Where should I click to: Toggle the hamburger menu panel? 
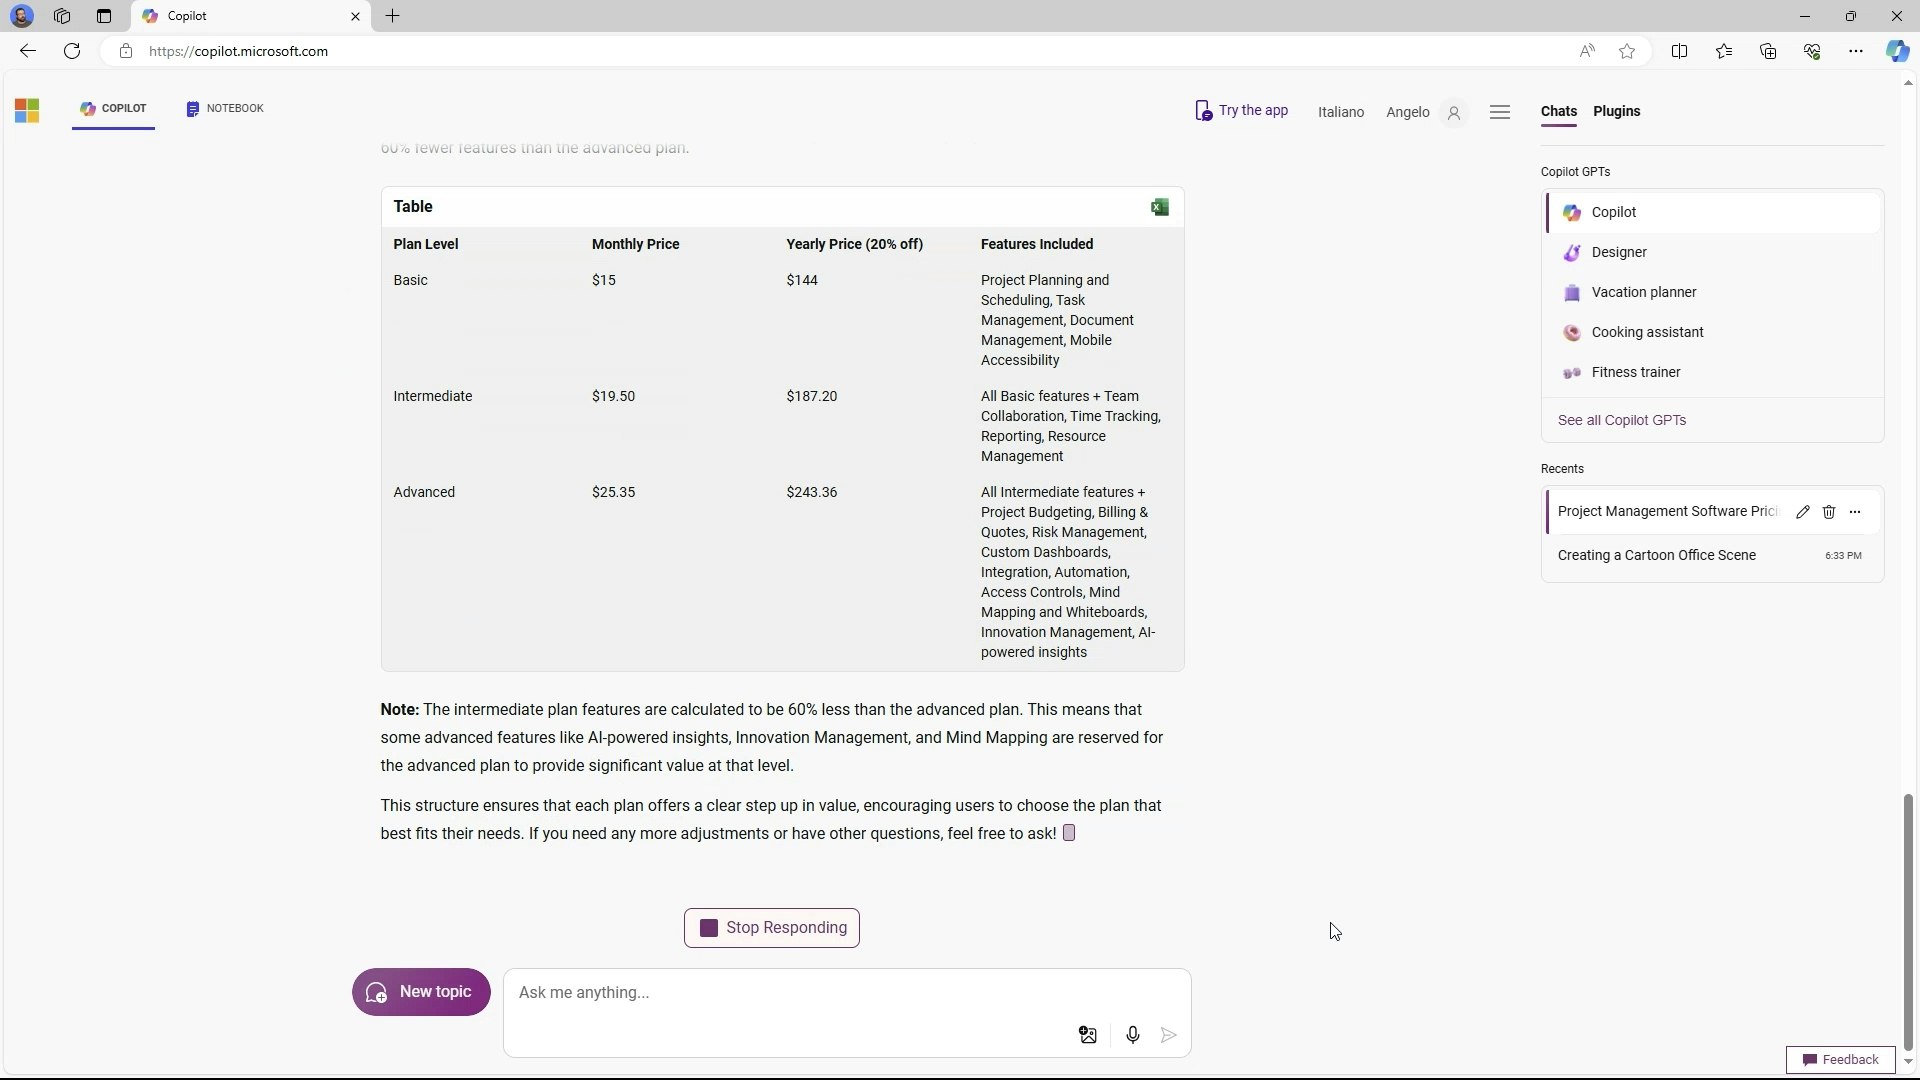pos(1499,112)
